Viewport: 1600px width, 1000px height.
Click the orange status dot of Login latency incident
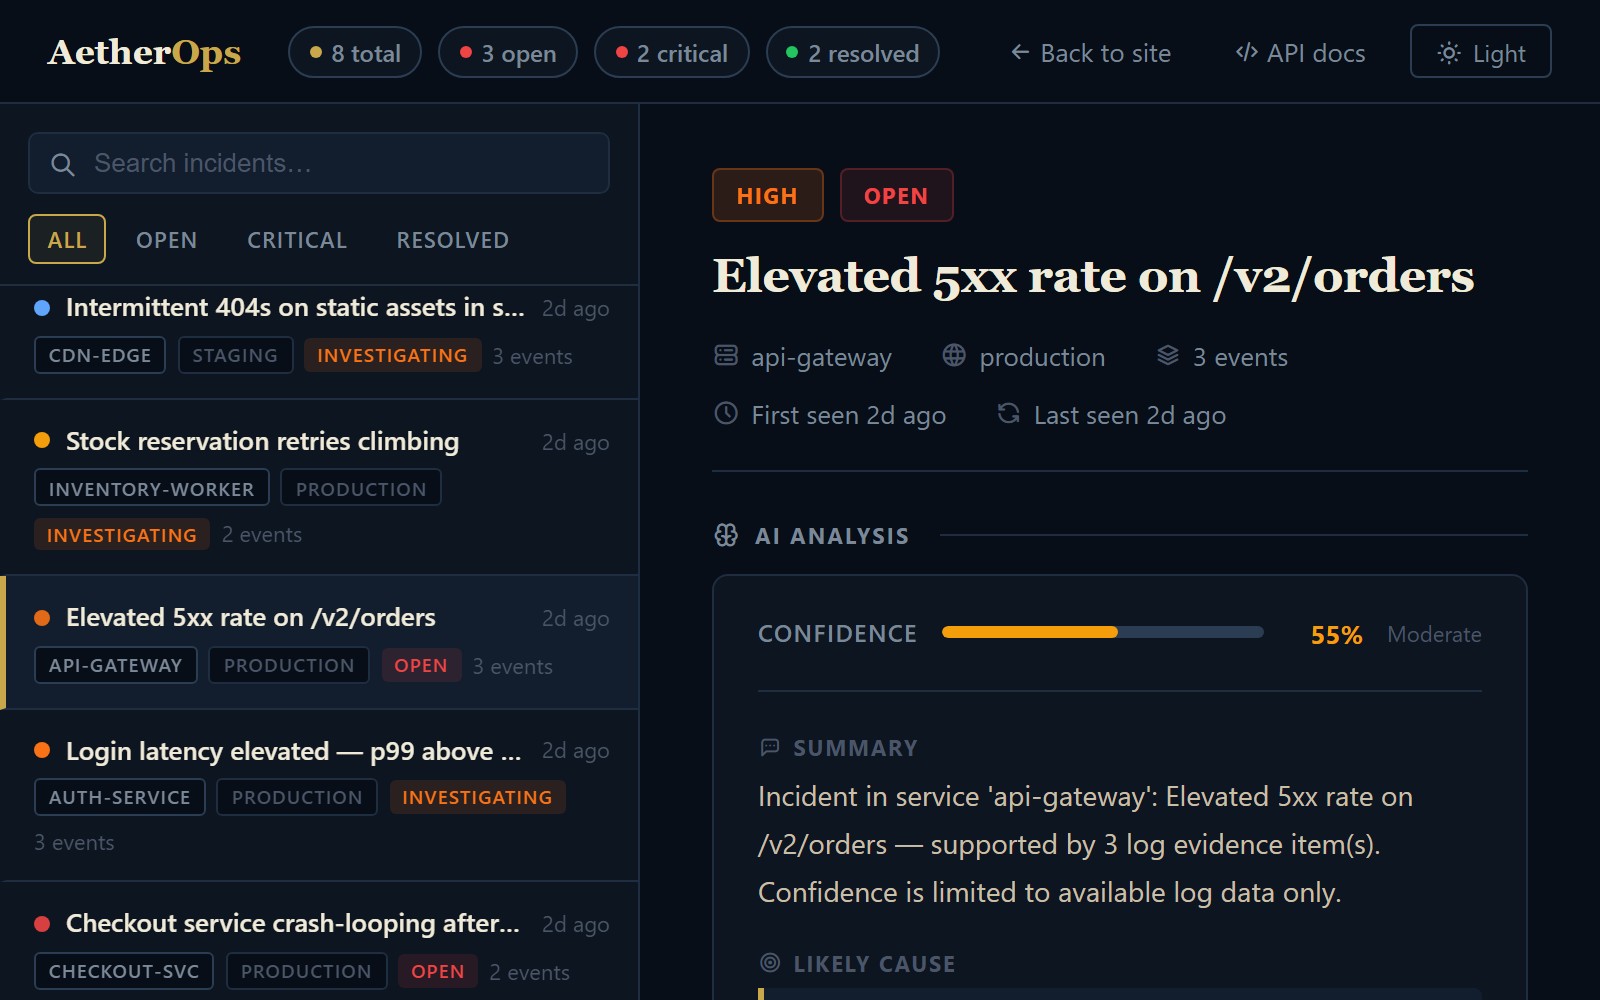(42, 750)
